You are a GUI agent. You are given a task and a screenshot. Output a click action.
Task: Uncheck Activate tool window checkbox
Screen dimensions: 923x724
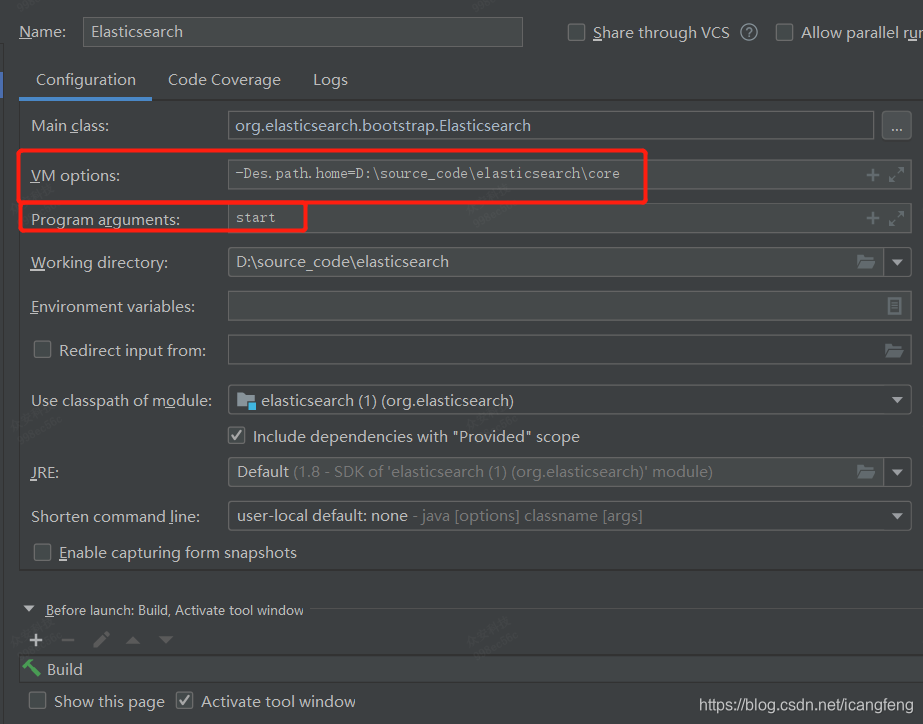(x=184, y=700)
